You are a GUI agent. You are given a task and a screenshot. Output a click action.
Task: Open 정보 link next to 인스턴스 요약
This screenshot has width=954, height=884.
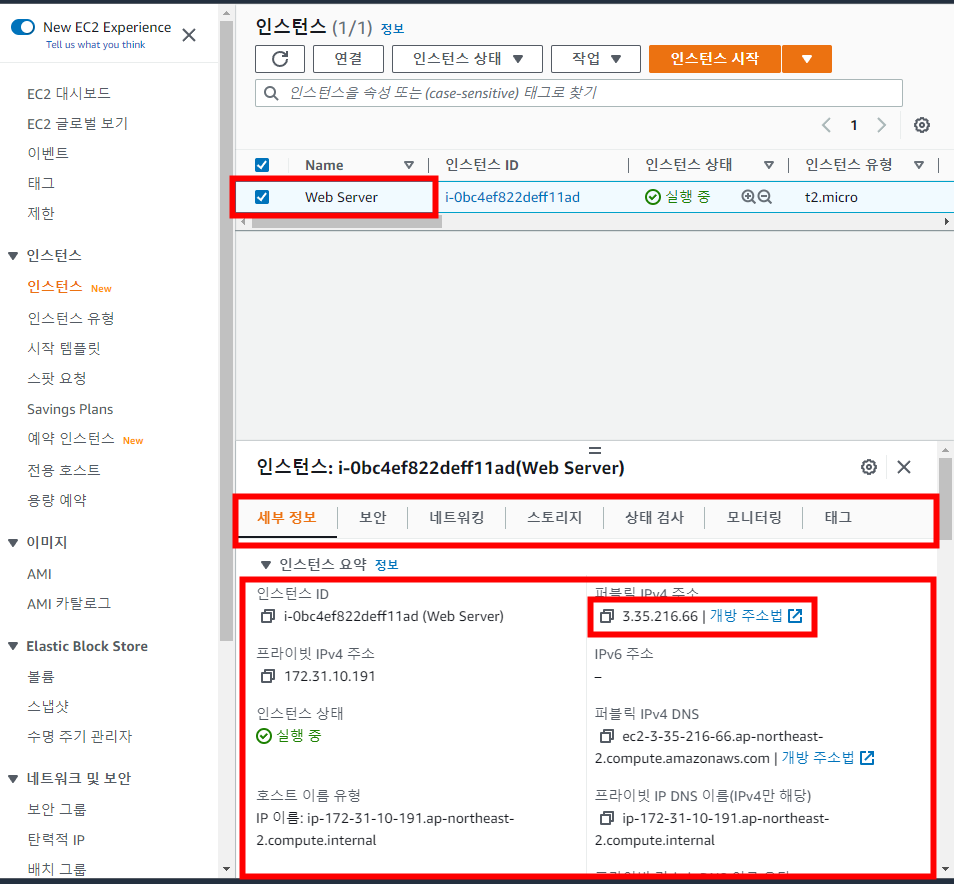pos(386,565)
